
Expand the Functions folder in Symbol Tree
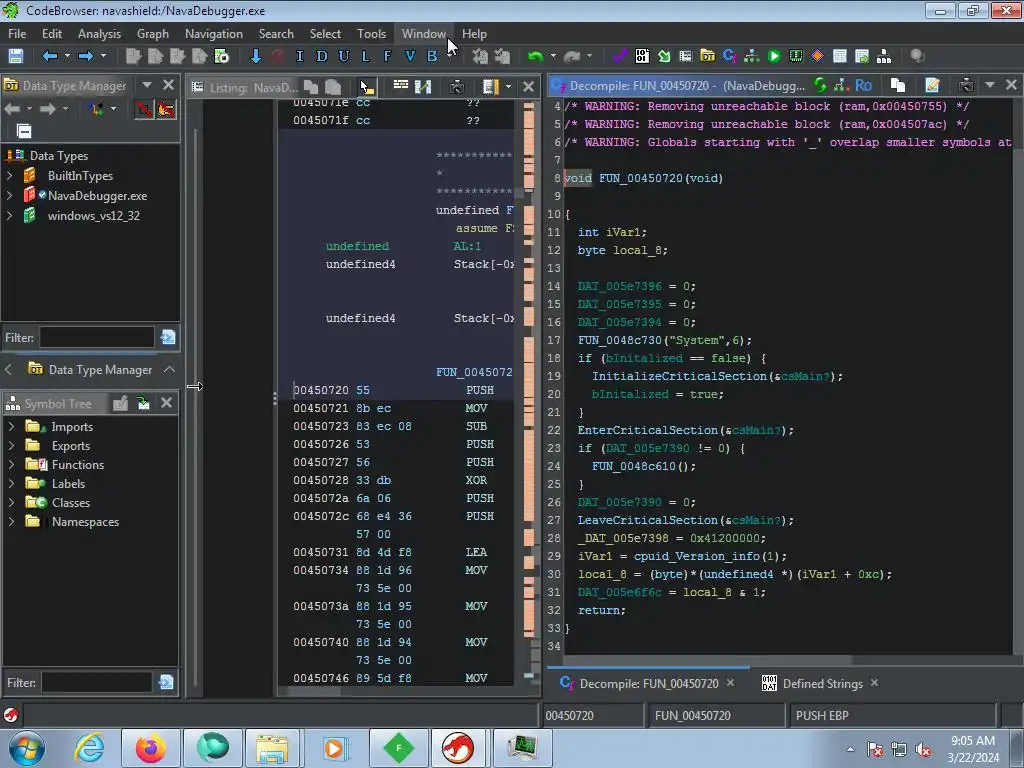click(x=11, y=464)
